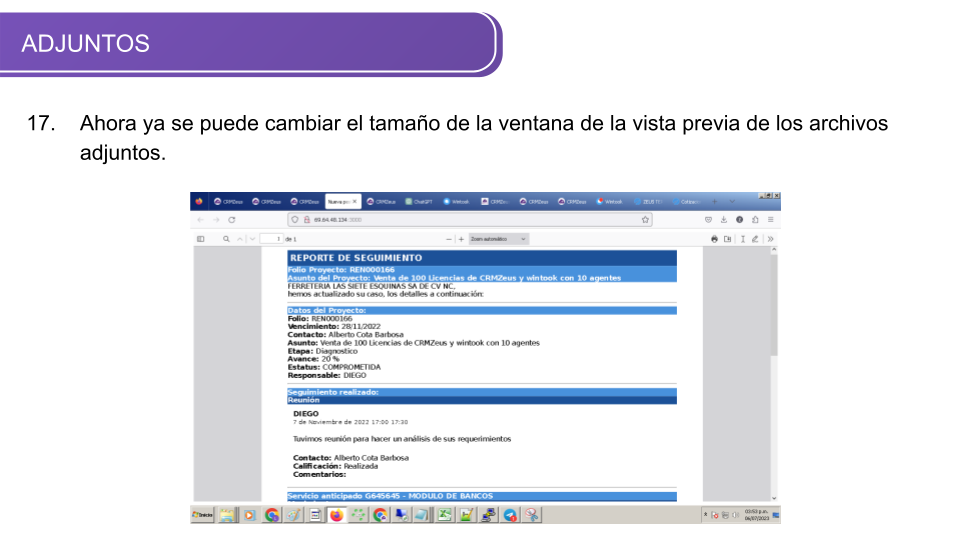This screenshot has height=540, width=960.
Task: Click the system tray clock
Action: pyautogui.click(x=756, y=516)
